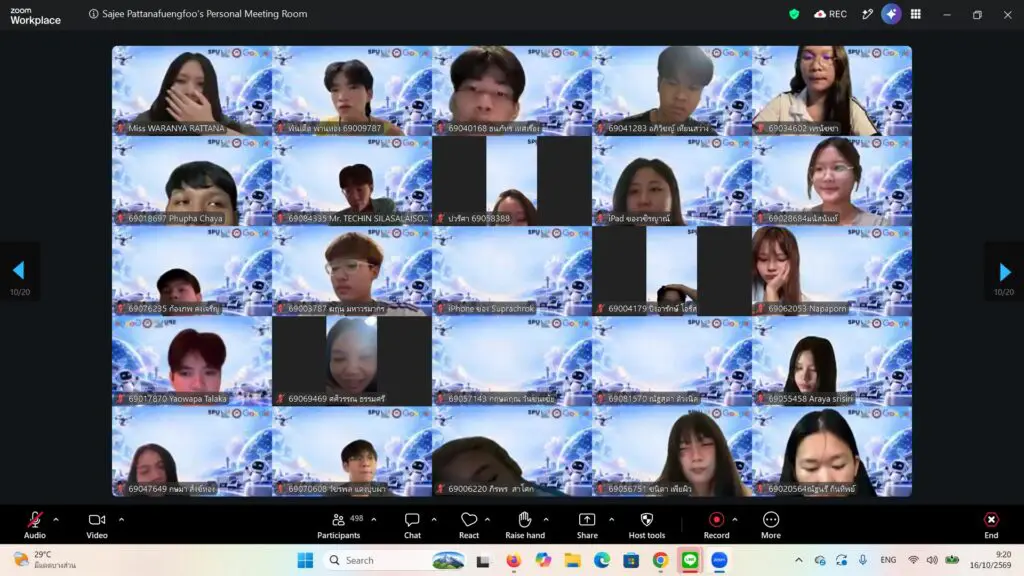
Task: Open the LINE app in taskbar
Action: coord(690,560)
